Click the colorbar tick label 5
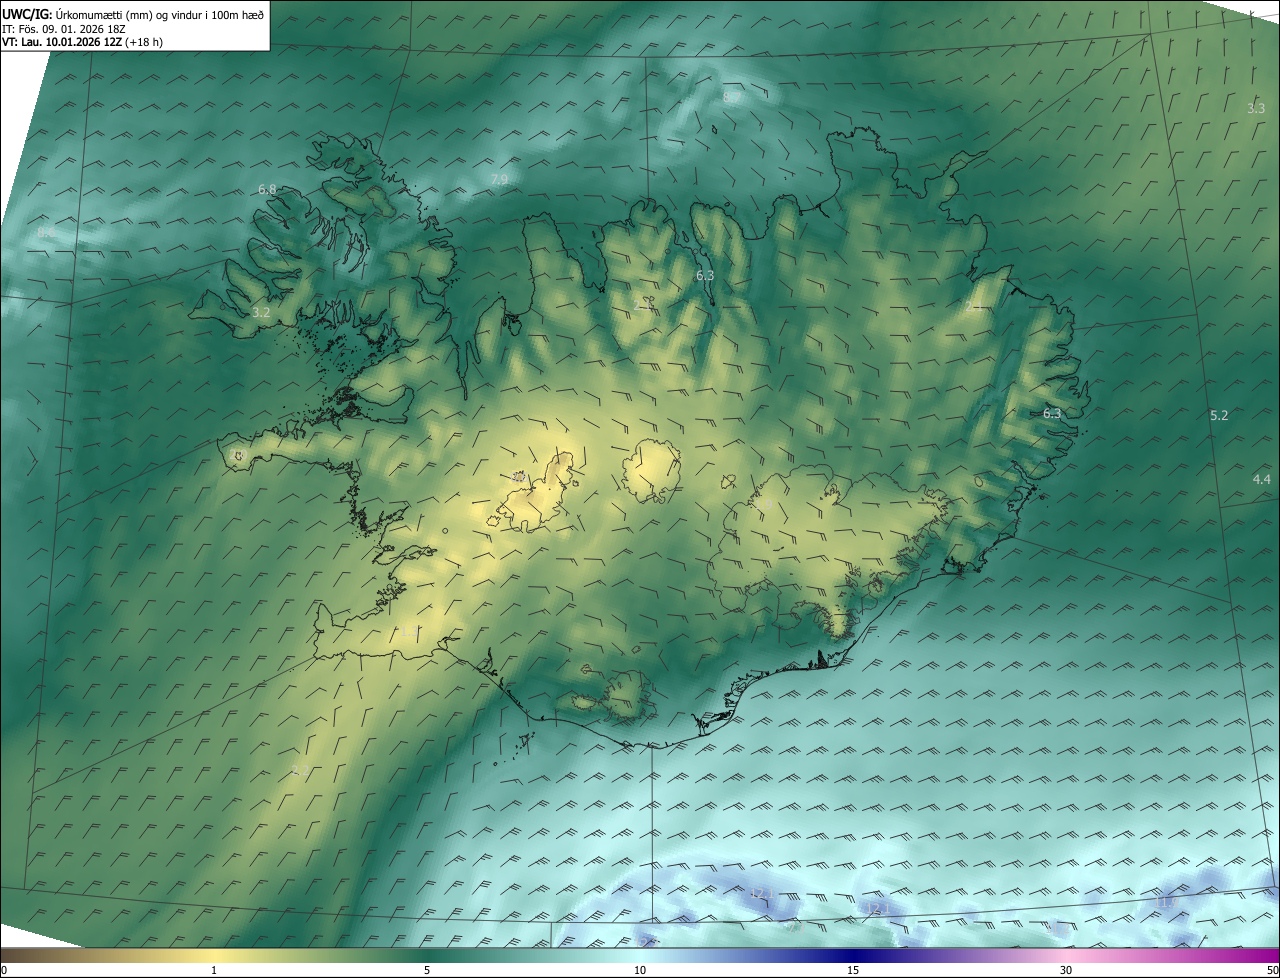The image size is (1280, 978). (x=427, y=971)
